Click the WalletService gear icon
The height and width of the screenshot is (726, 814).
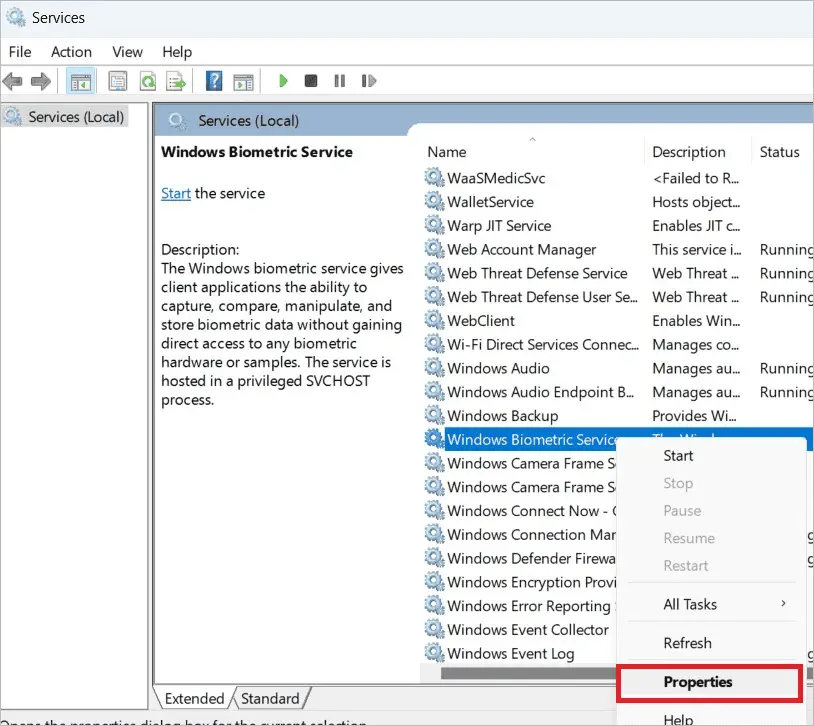coord(434,201)
